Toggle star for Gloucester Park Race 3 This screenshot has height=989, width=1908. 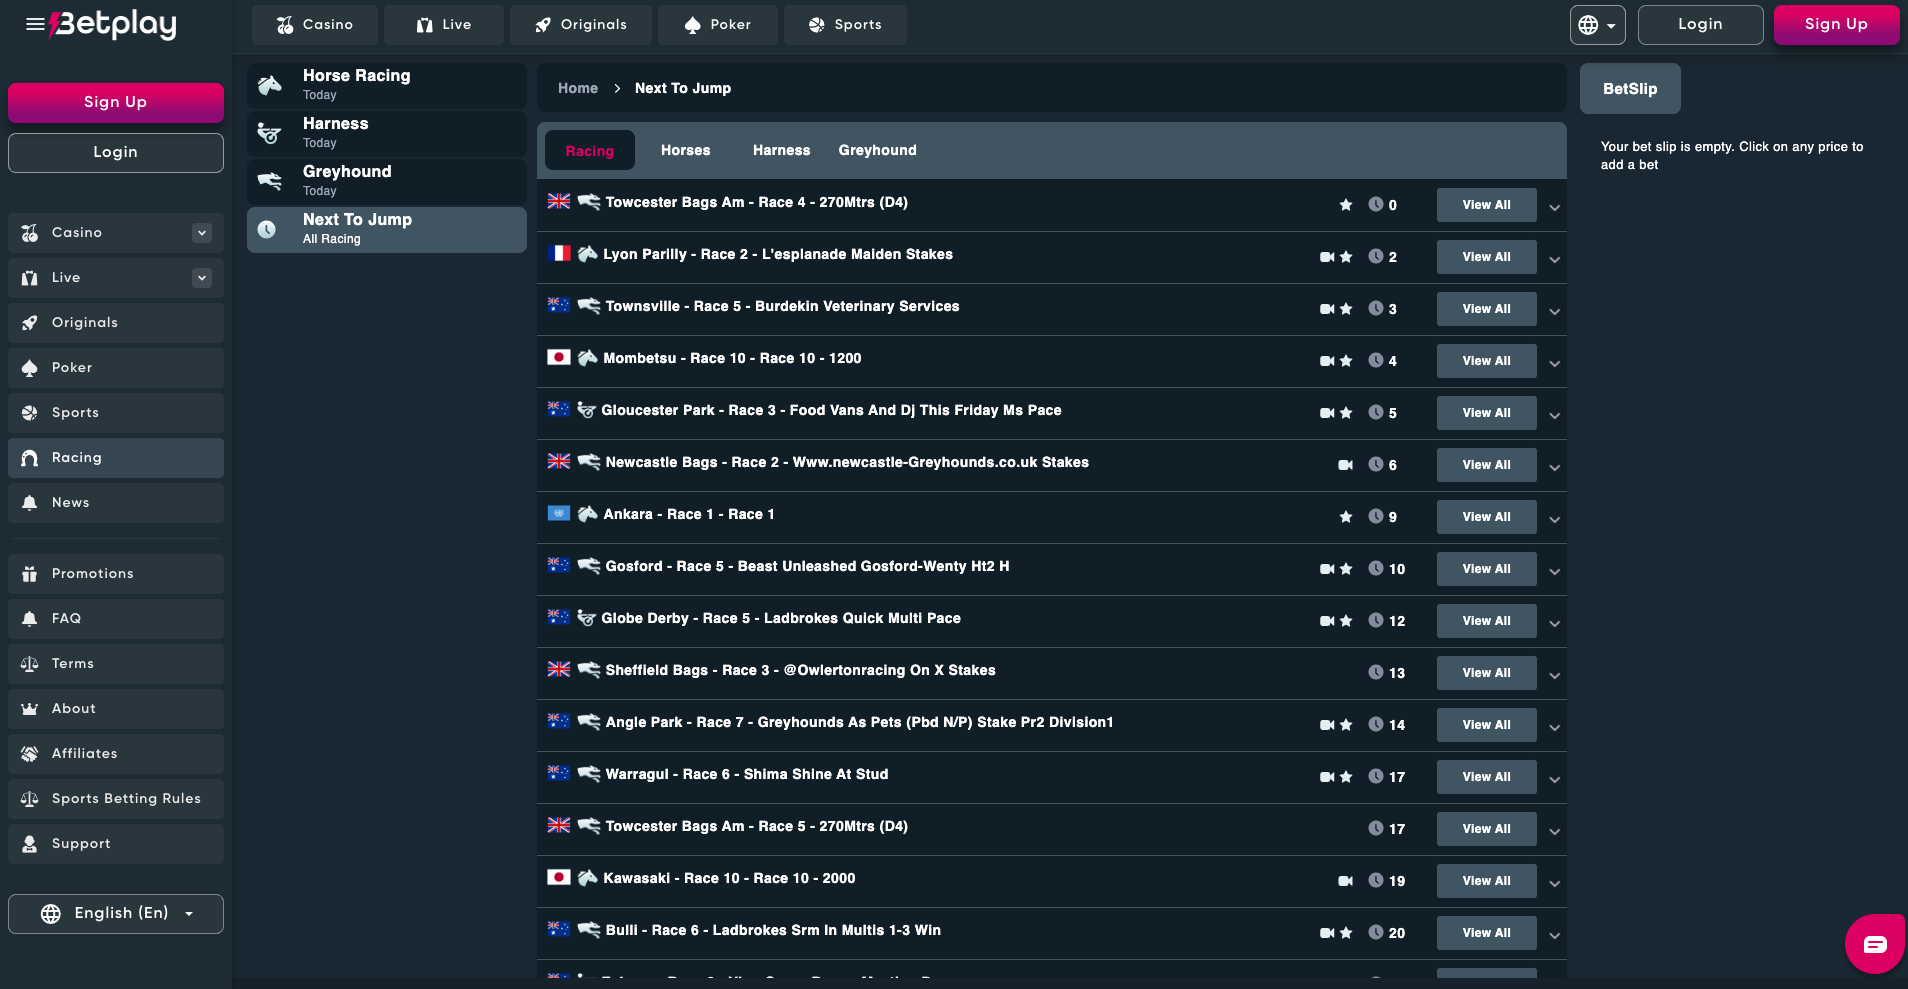1346,413
